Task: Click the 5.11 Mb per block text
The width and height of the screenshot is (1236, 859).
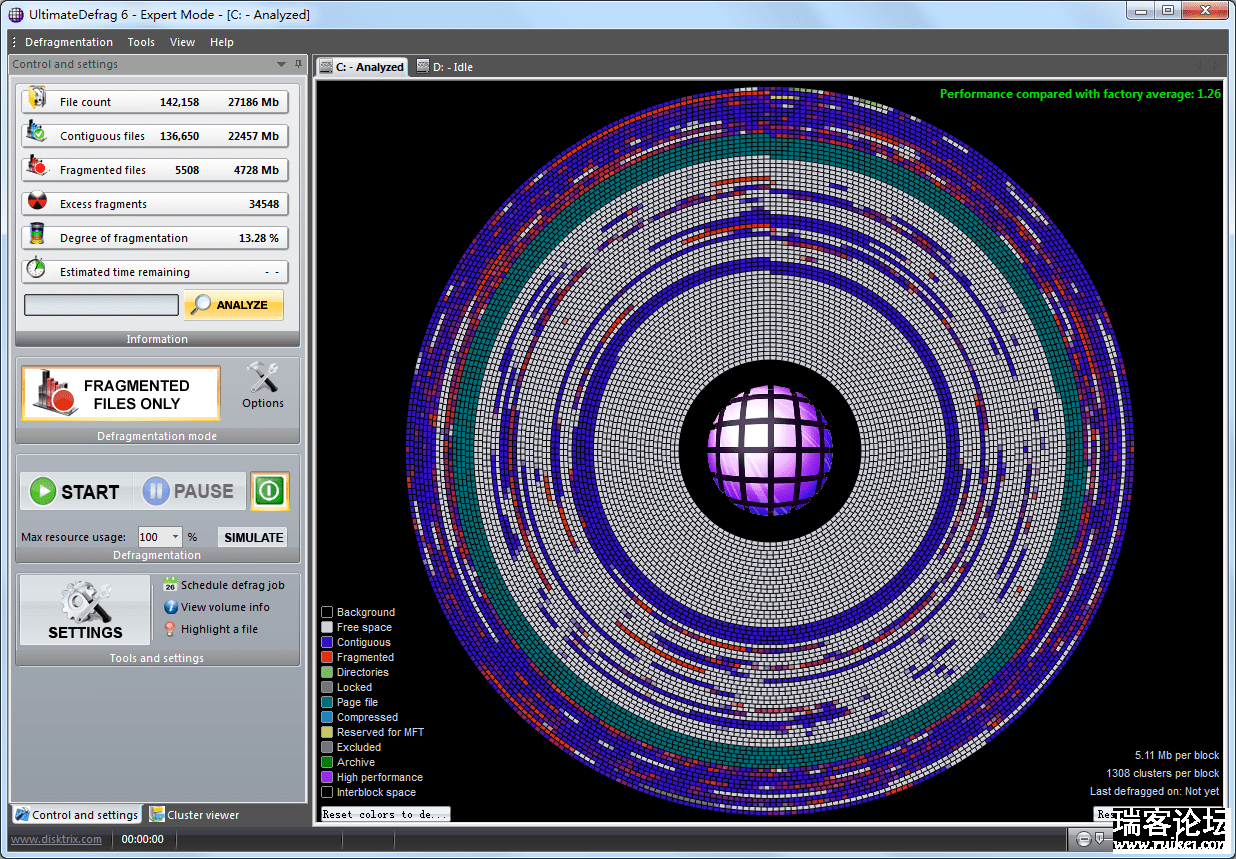Action: pyautogui.click(x=1177, y=755)
